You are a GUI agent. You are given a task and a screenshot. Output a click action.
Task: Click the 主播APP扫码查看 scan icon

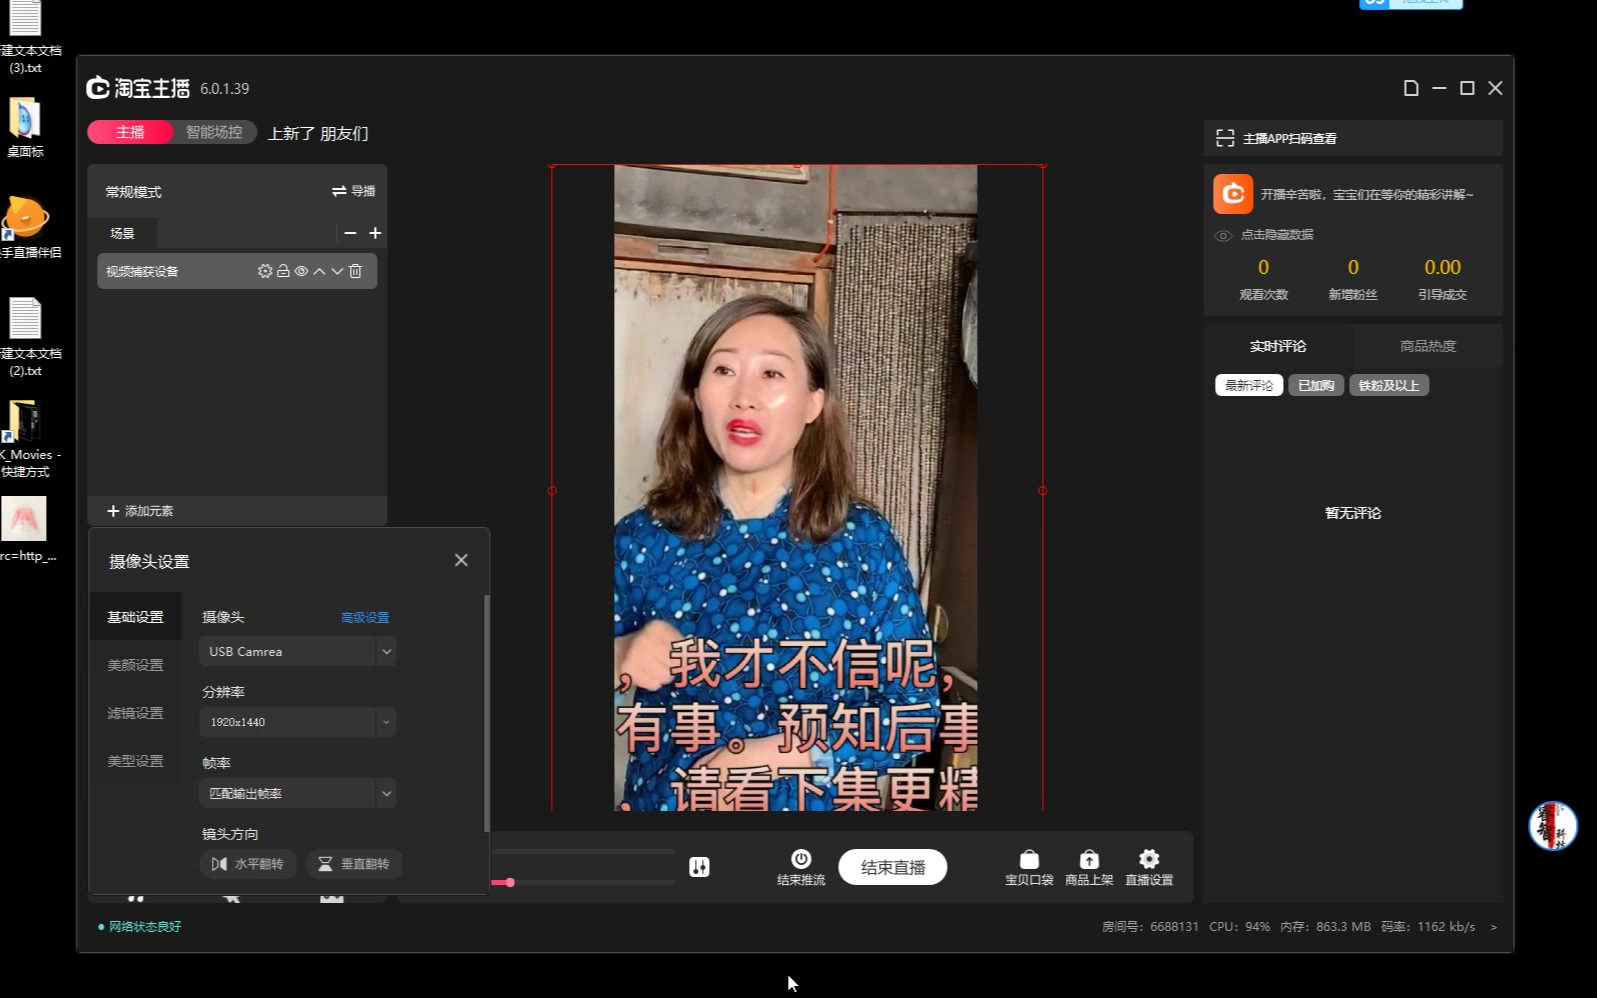pyautogui.click(x=1225, y=138)
